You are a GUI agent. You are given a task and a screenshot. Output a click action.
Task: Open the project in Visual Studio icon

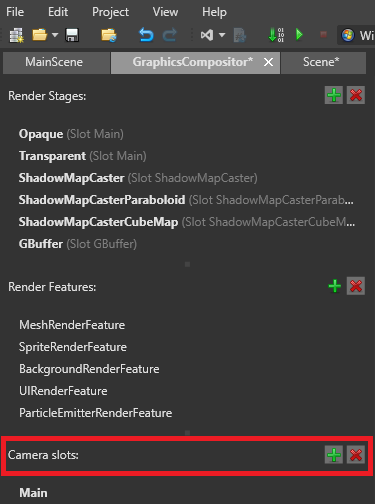pos(207,35)
